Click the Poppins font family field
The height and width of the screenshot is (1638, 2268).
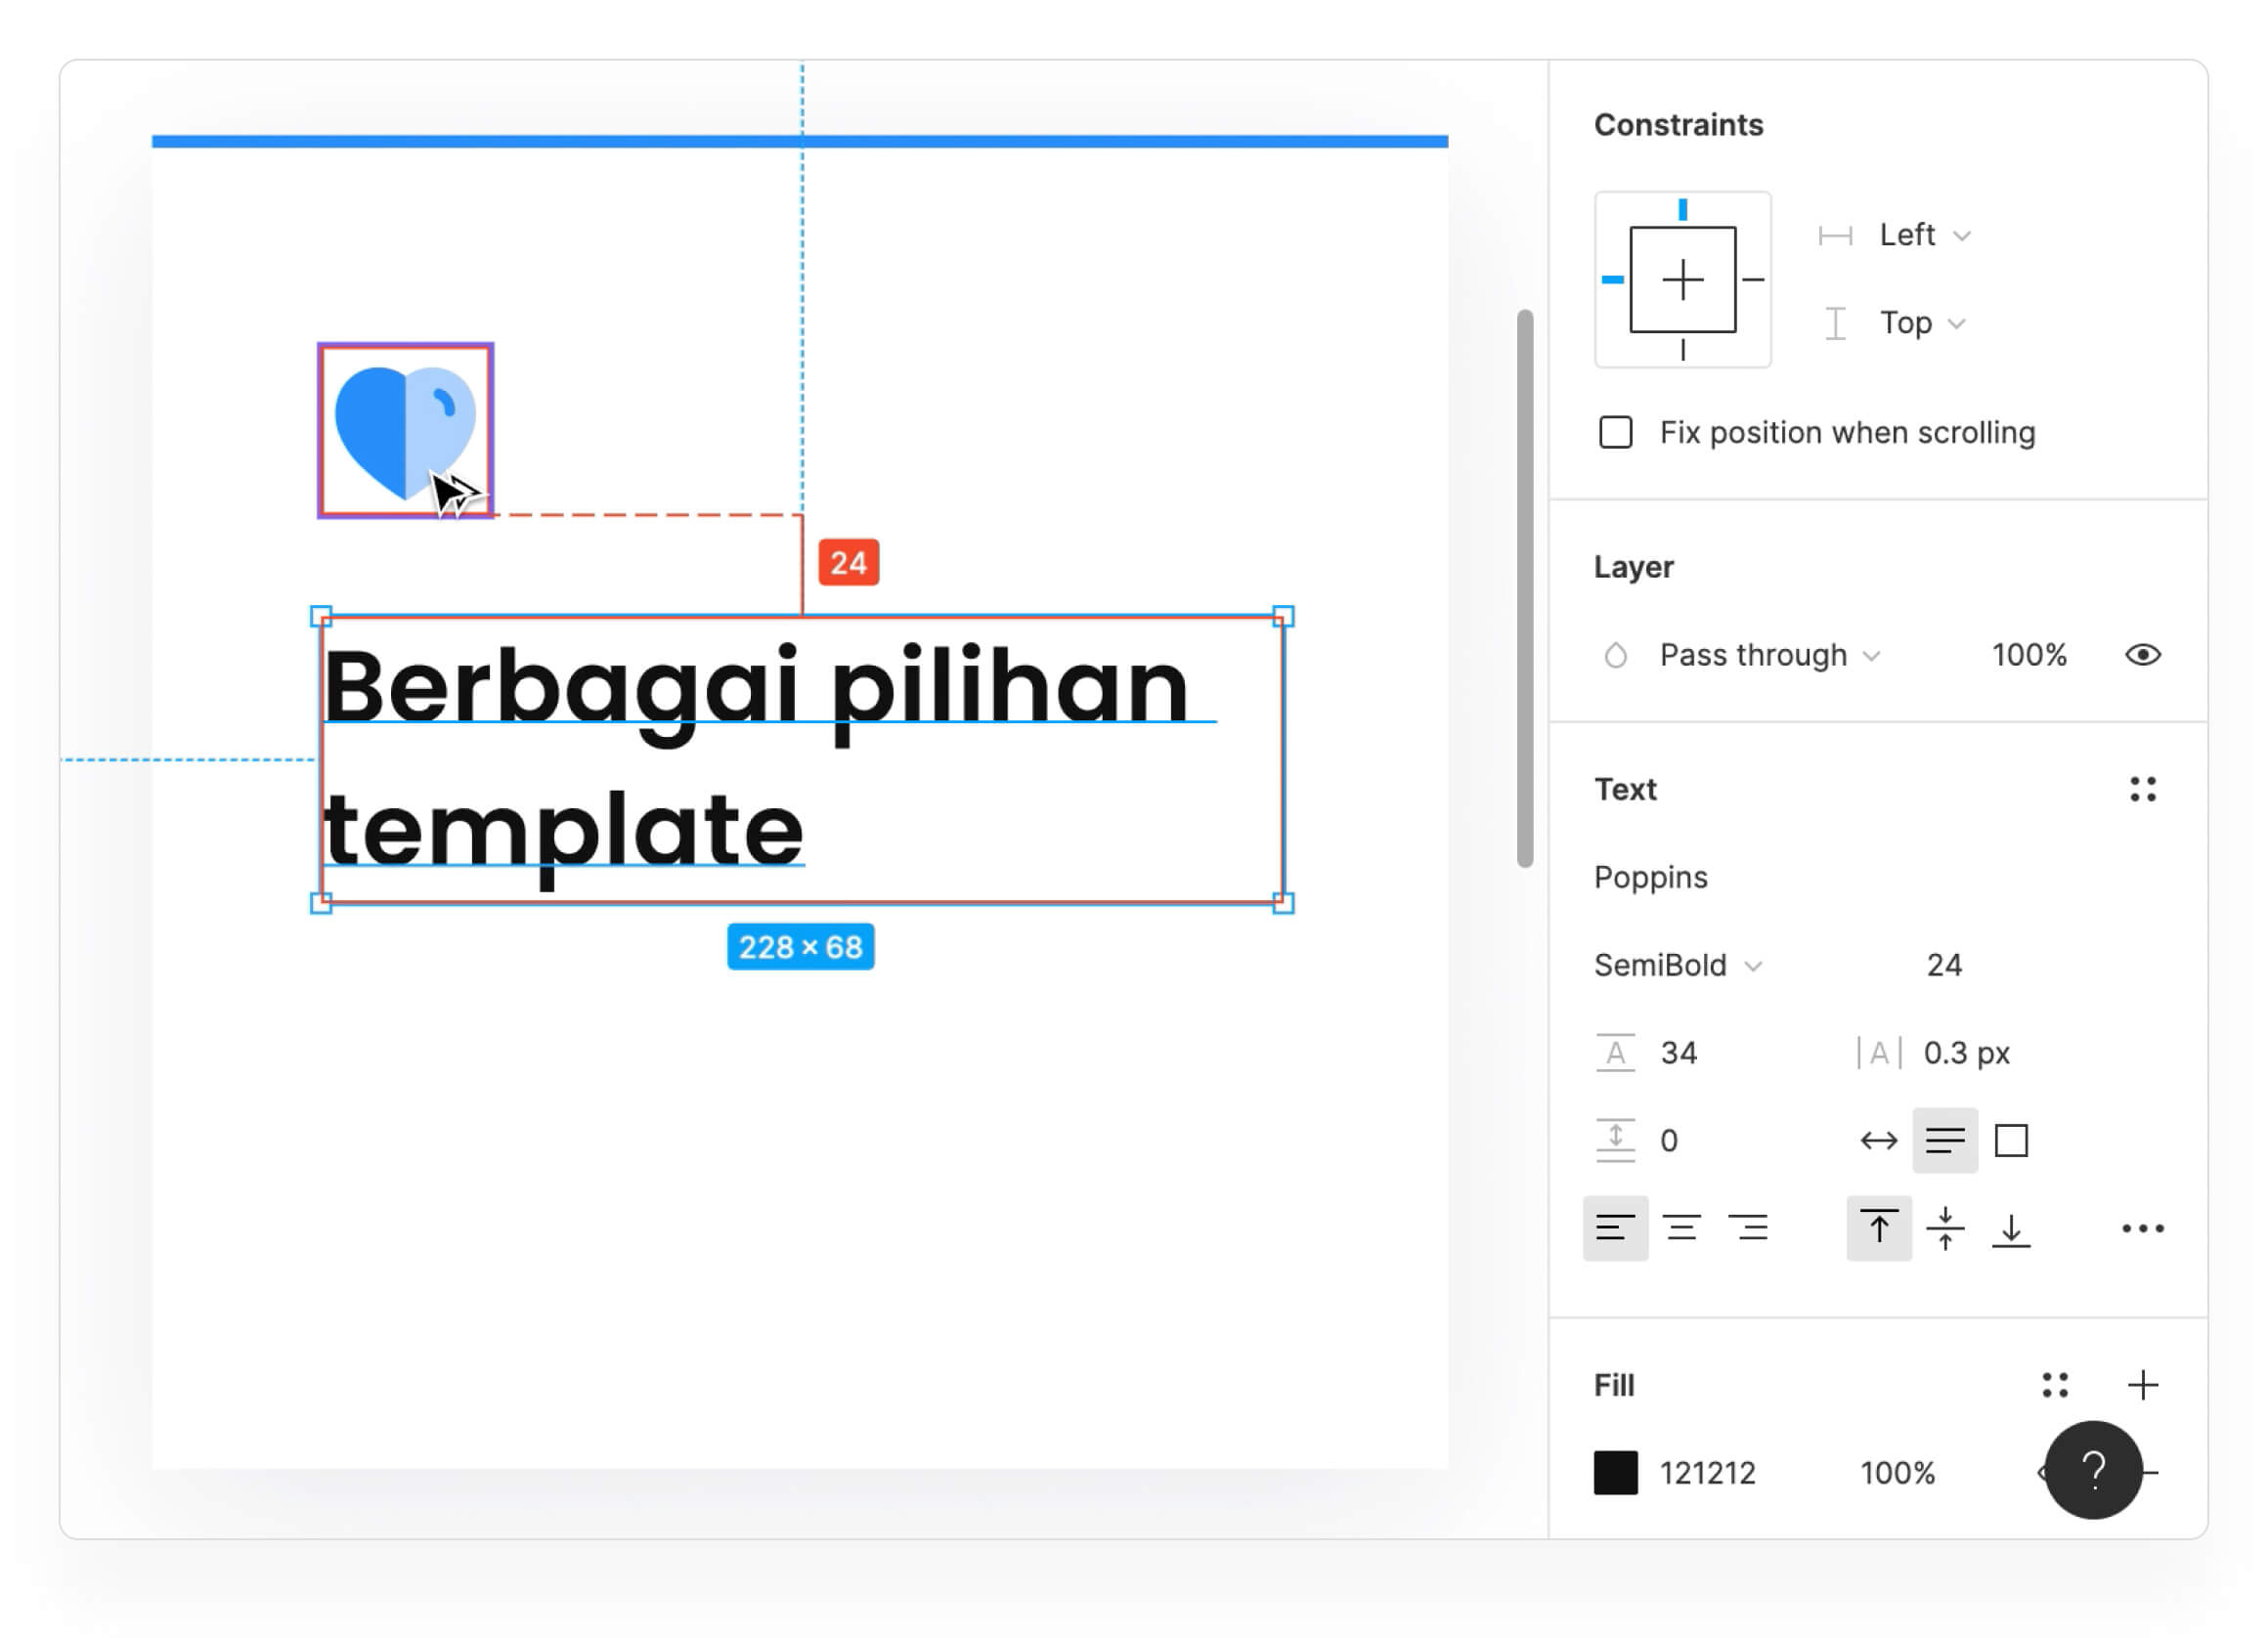1650,877
